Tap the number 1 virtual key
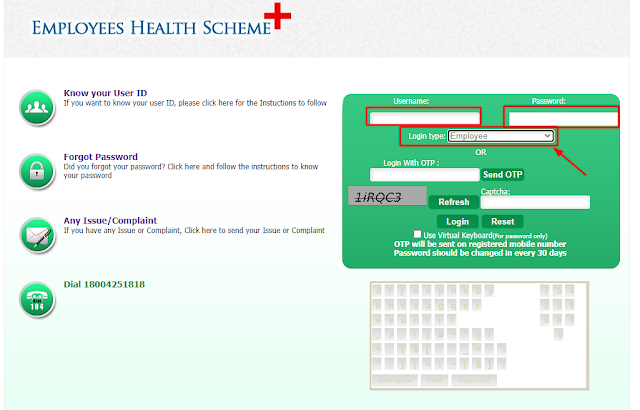The image size is (640, 410). (570, 320)
